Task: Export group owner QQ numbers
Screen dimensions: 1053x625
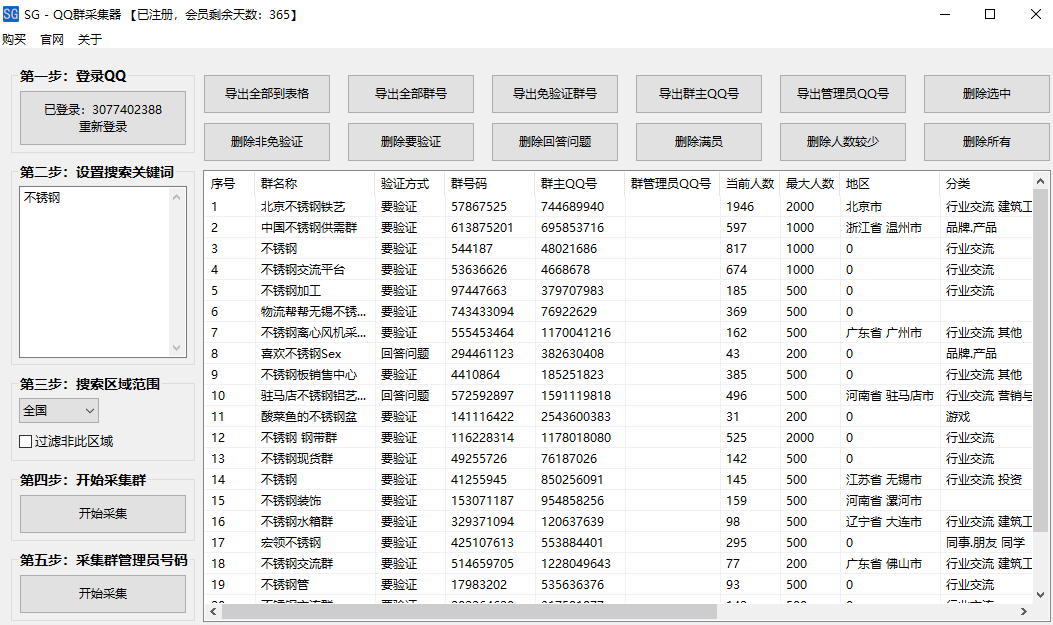Action: pos(698,93)
